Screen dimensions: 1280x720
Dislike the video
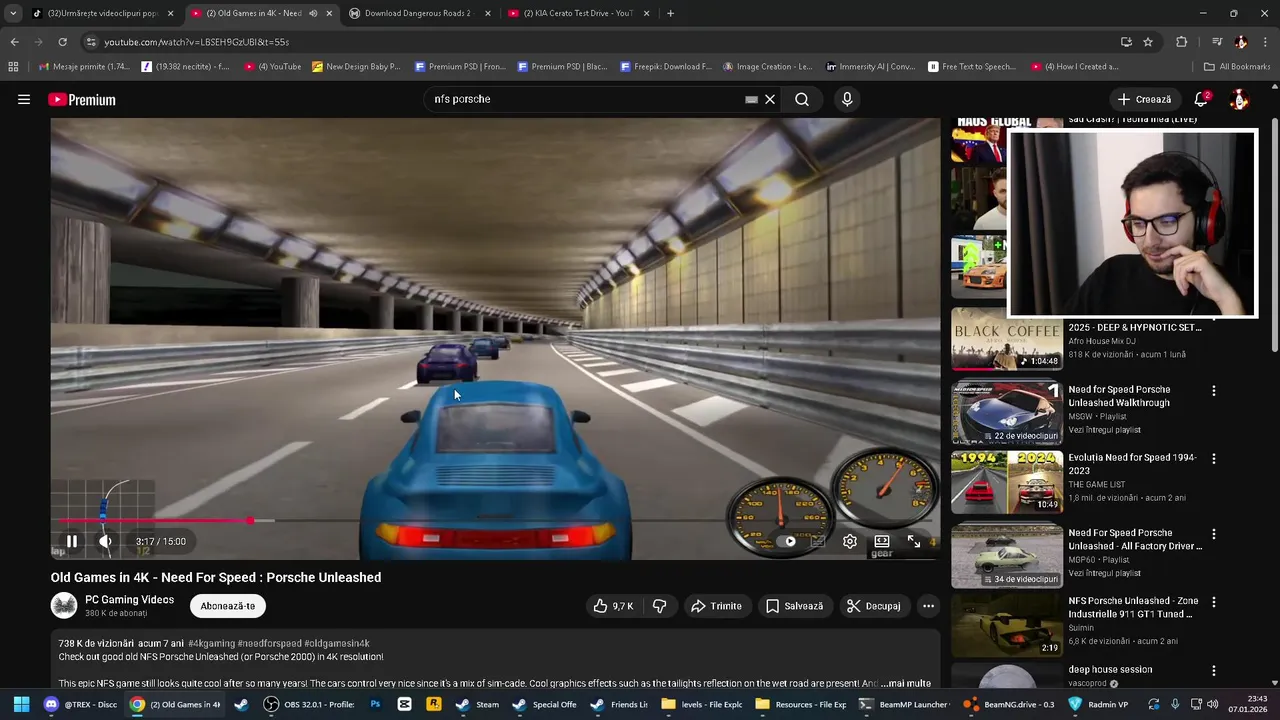pyautogui.click(x=659, y=606)
